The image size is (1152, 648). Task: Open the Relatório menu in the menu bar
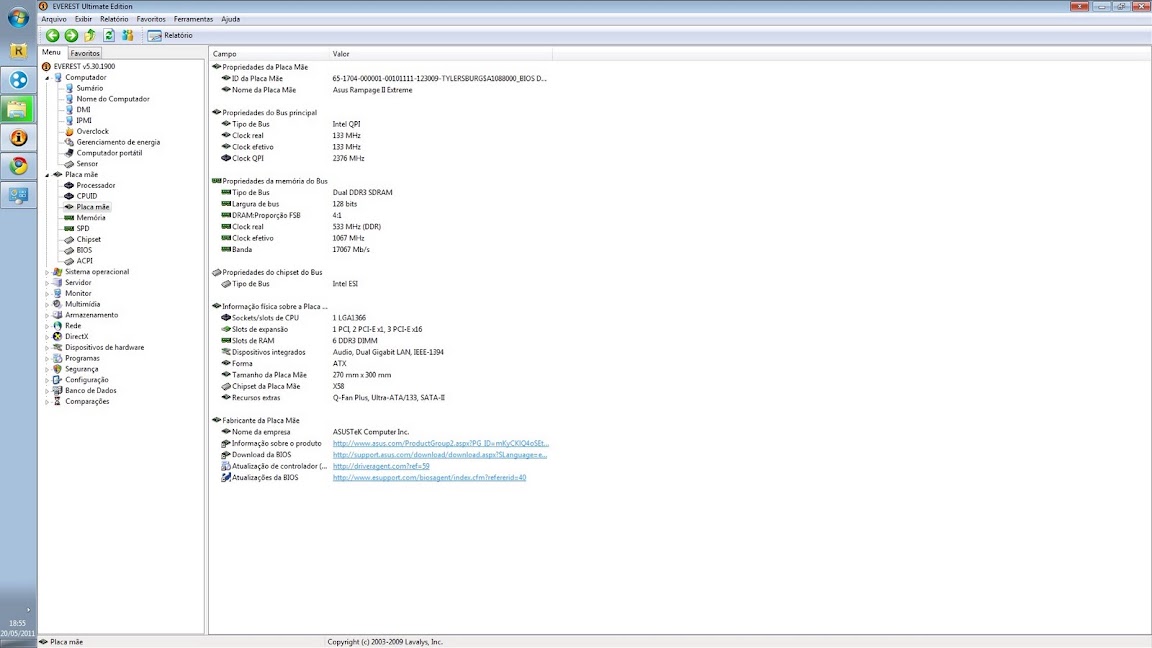pyautogui.click(x=114, y=19)
